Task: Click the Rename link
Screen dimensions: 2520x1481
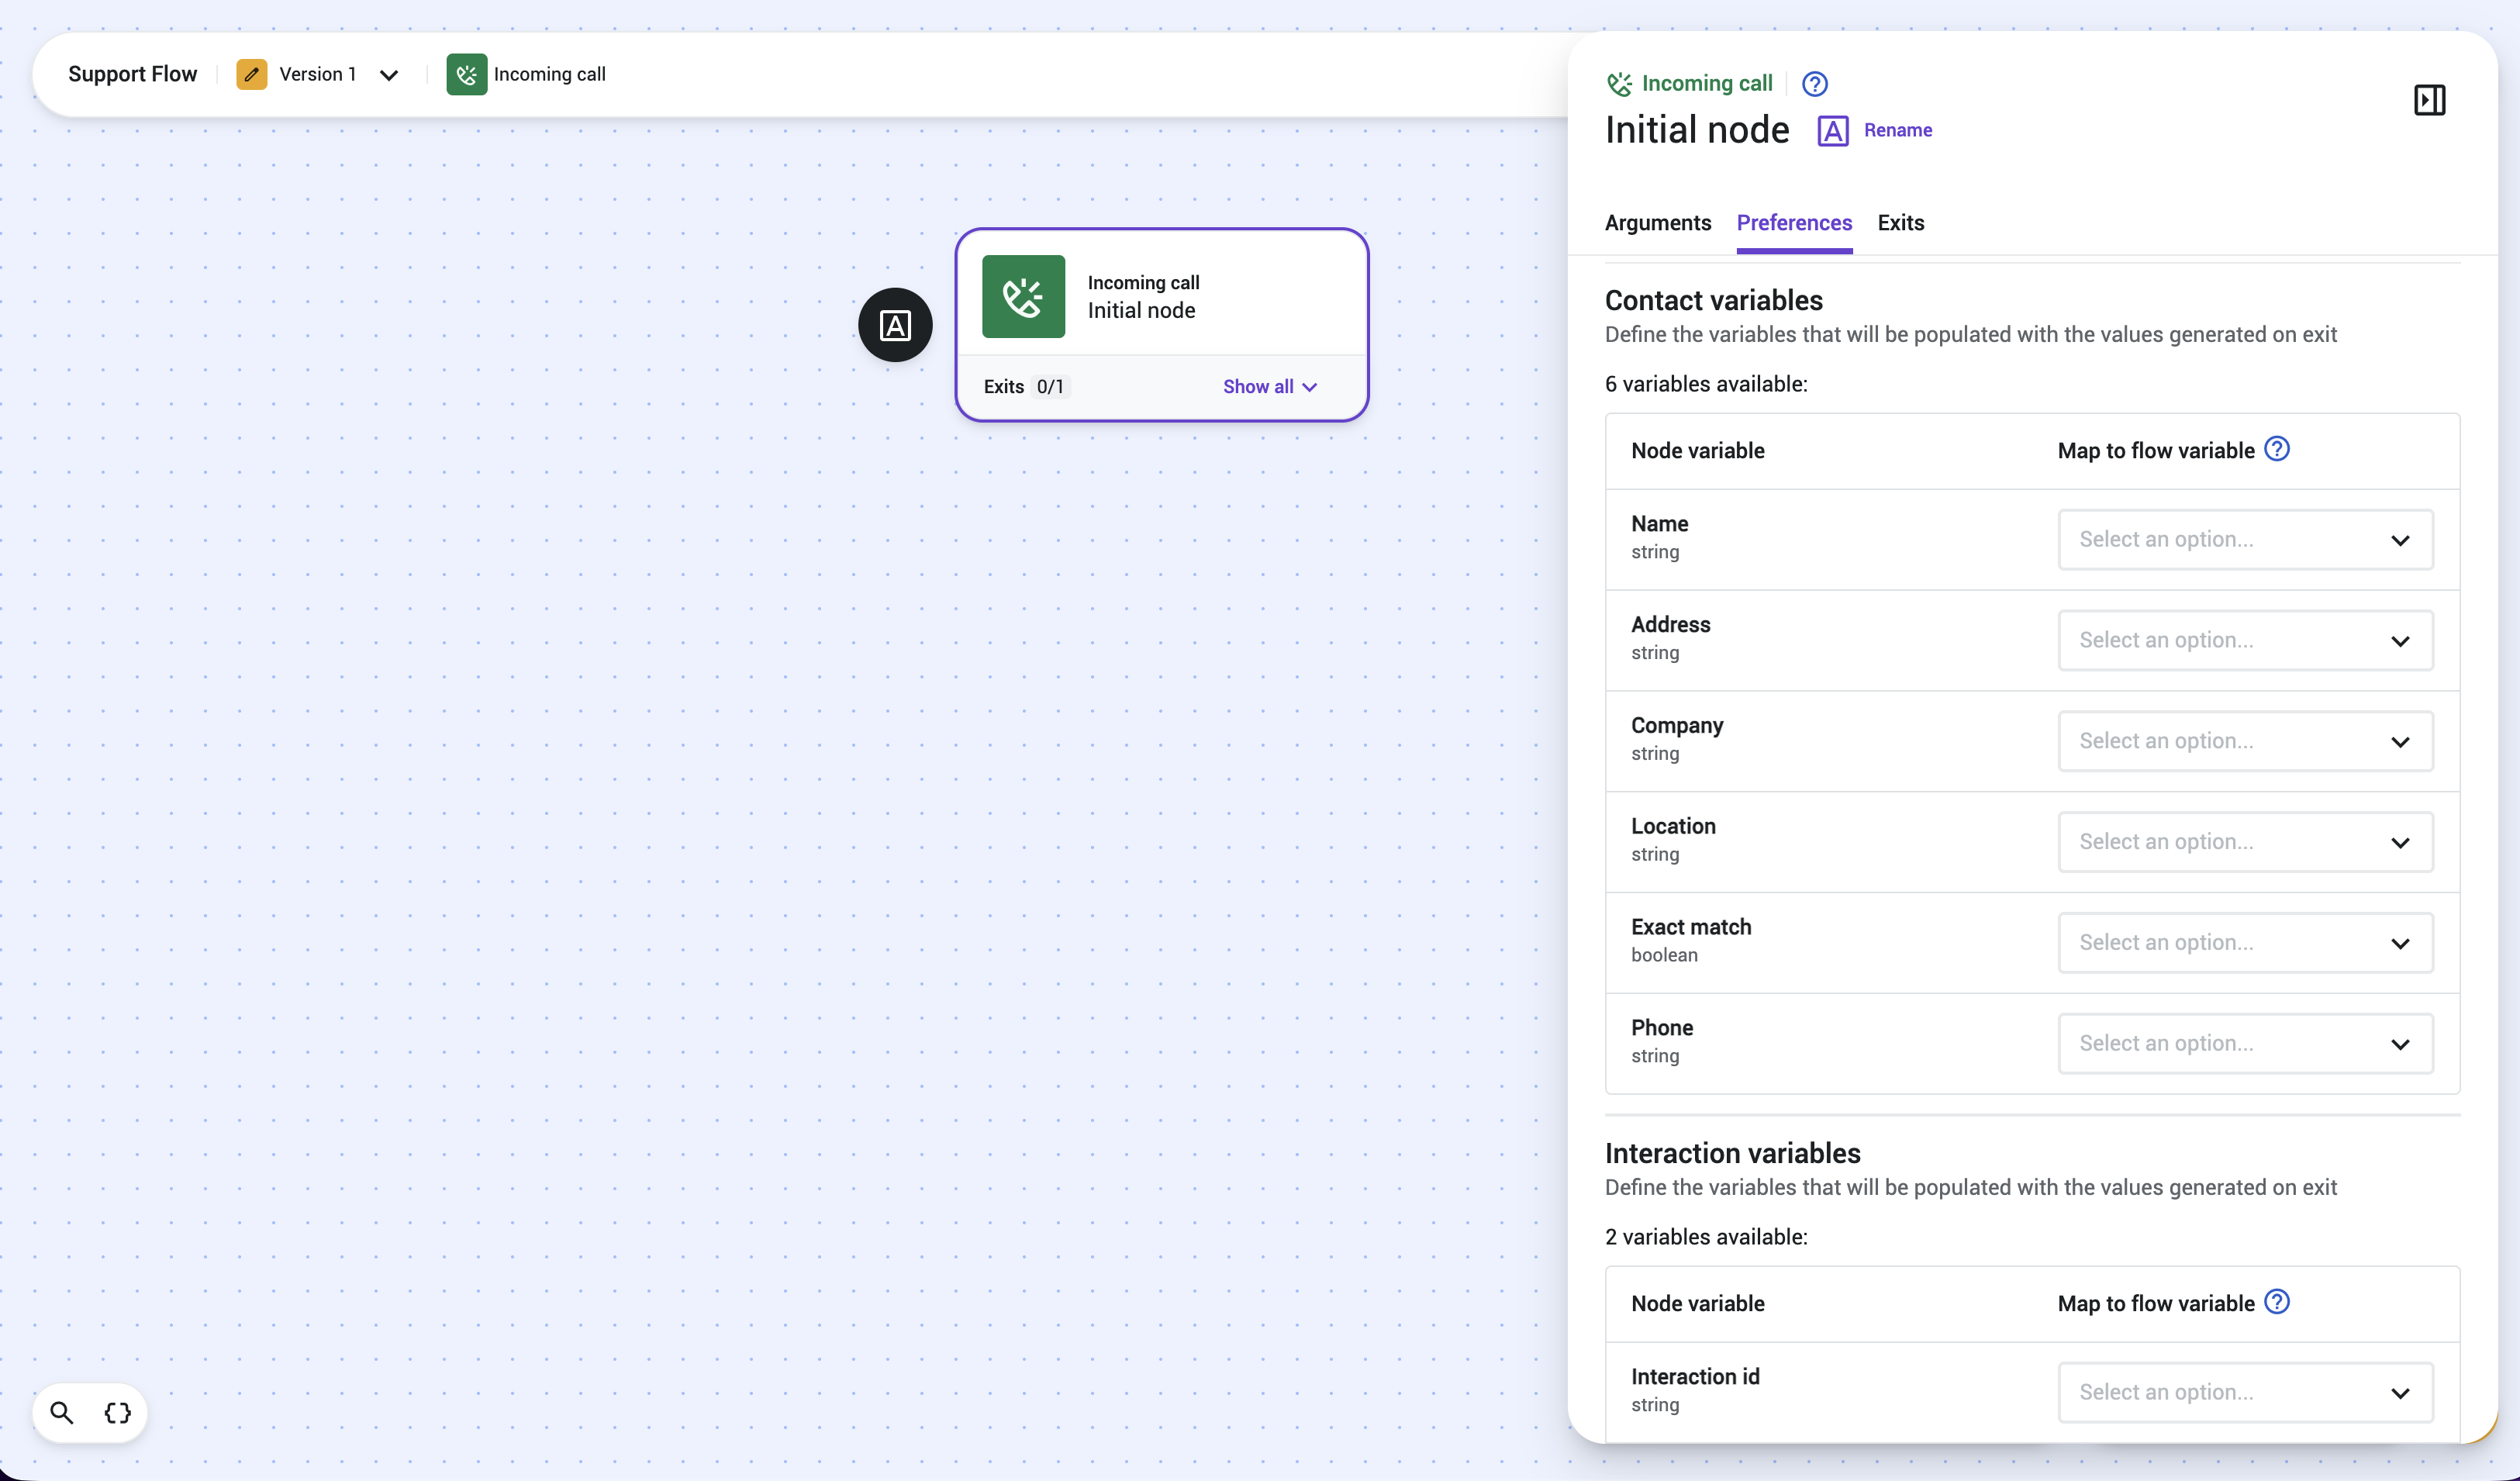Action: point(1897,131)
